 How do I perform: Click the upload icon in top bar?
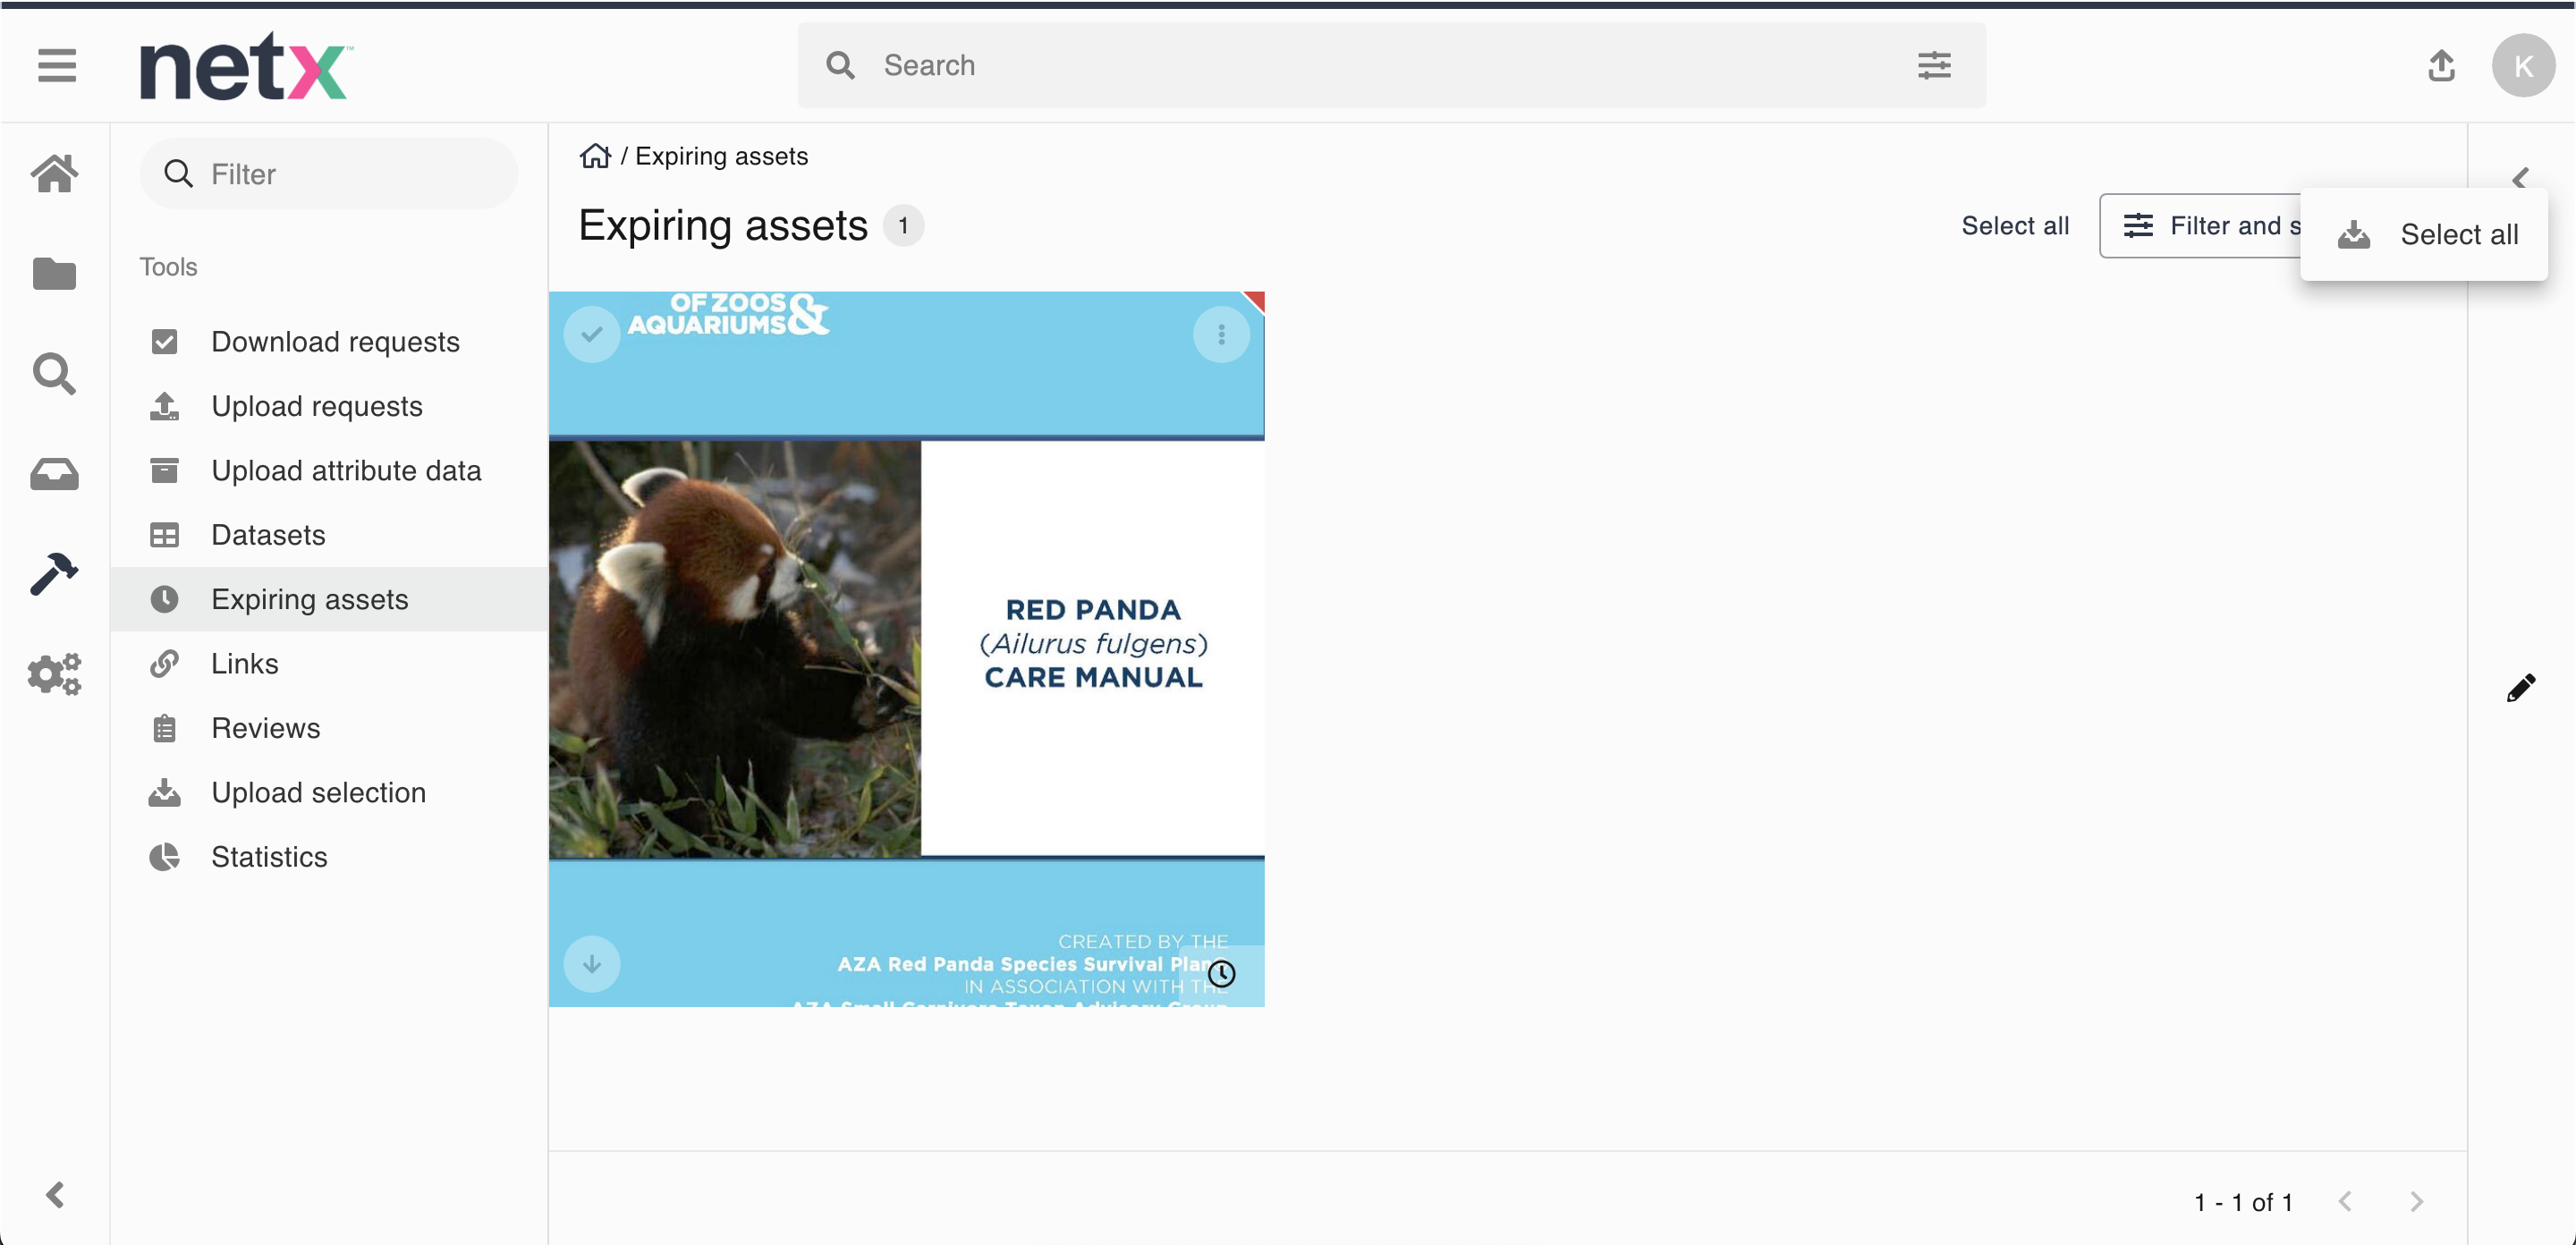[2441, 66]
